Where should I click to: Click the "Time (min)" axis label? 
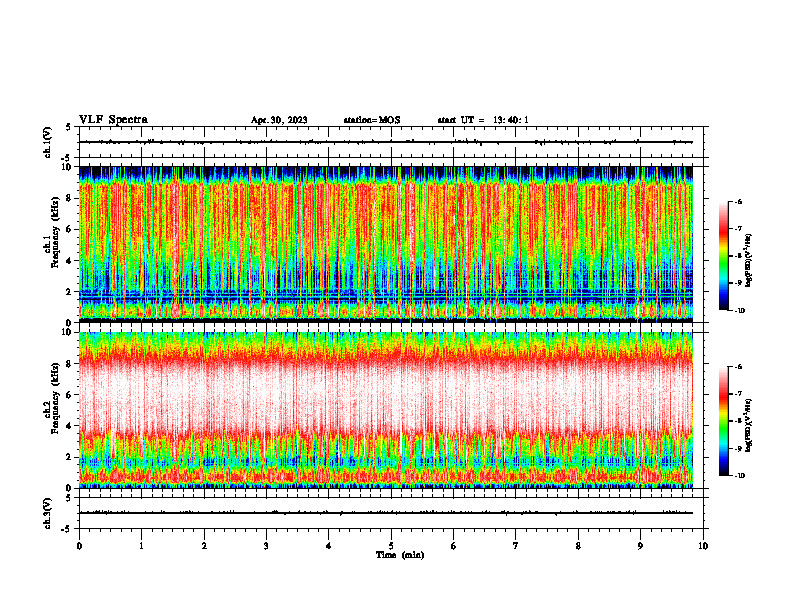pyautogui.click(x=400, y=555)
